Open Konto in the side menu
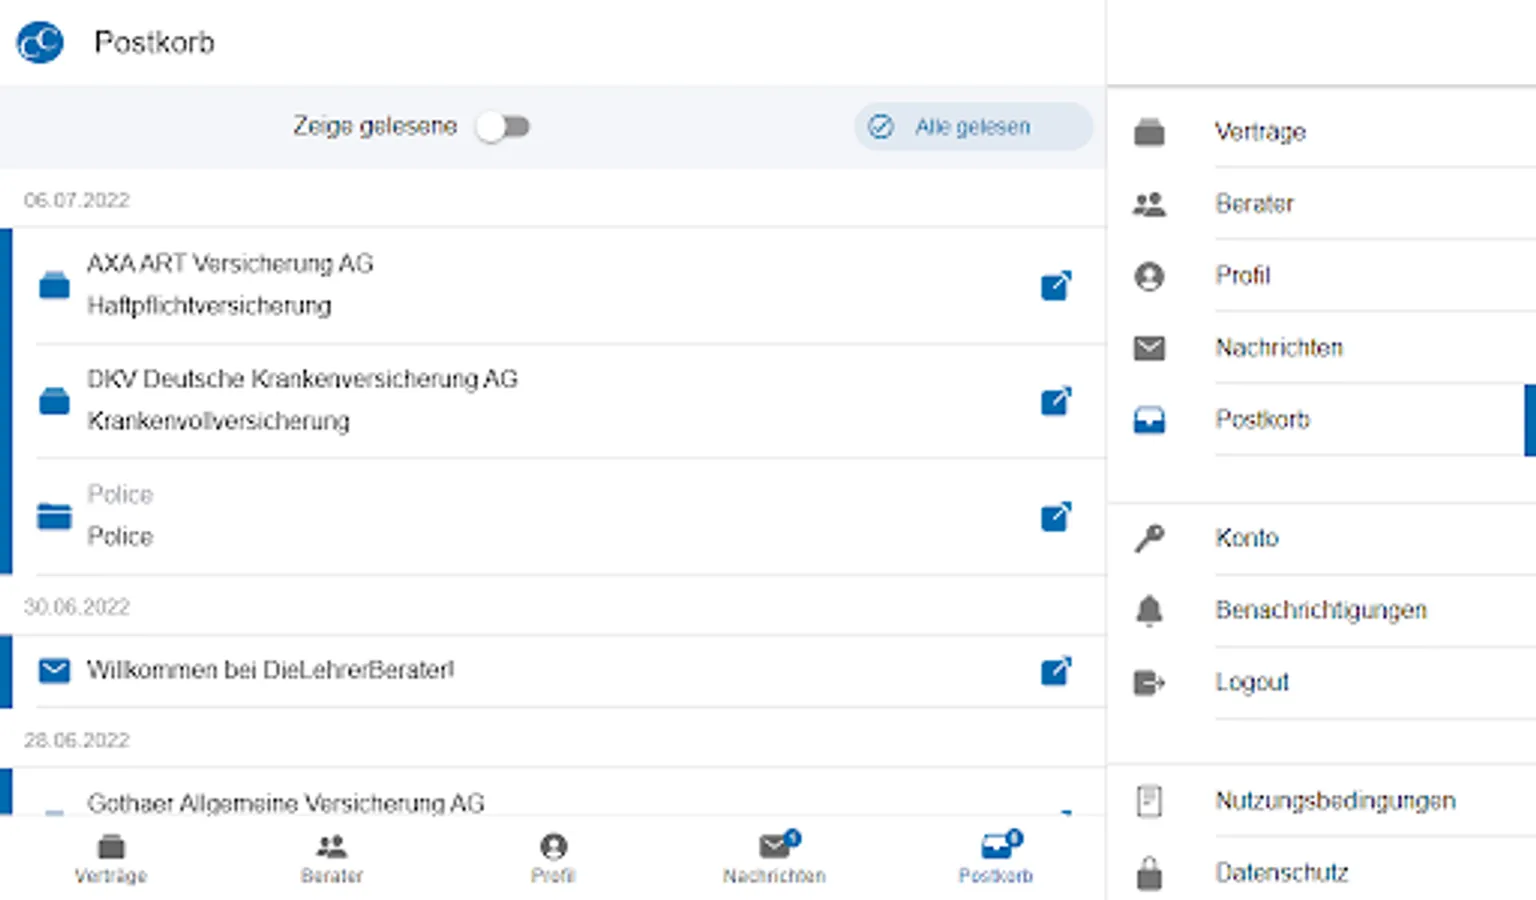1536x900 pixels. [1322, 538]
